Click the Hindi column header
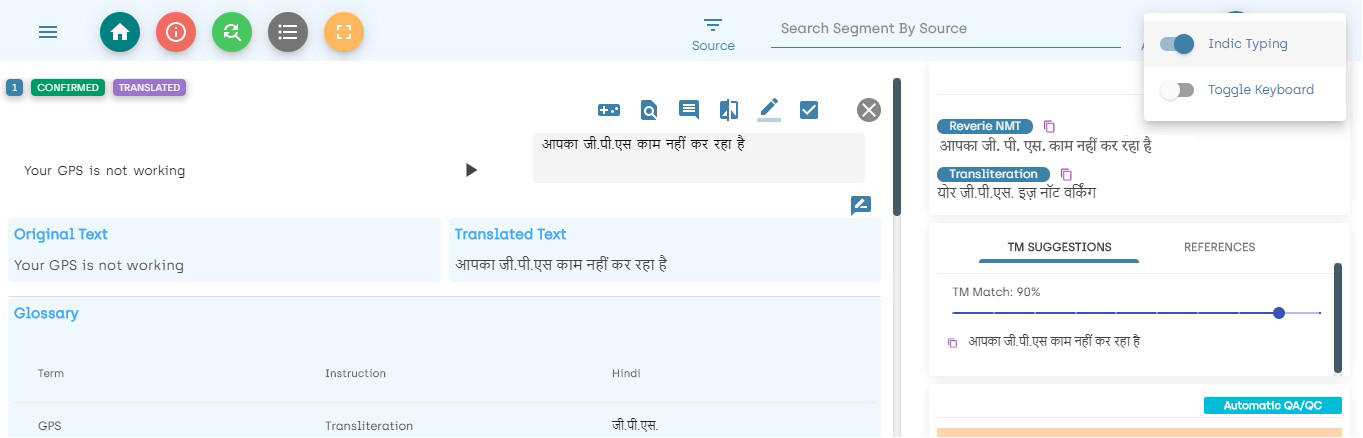 click(x=626, y=374)
